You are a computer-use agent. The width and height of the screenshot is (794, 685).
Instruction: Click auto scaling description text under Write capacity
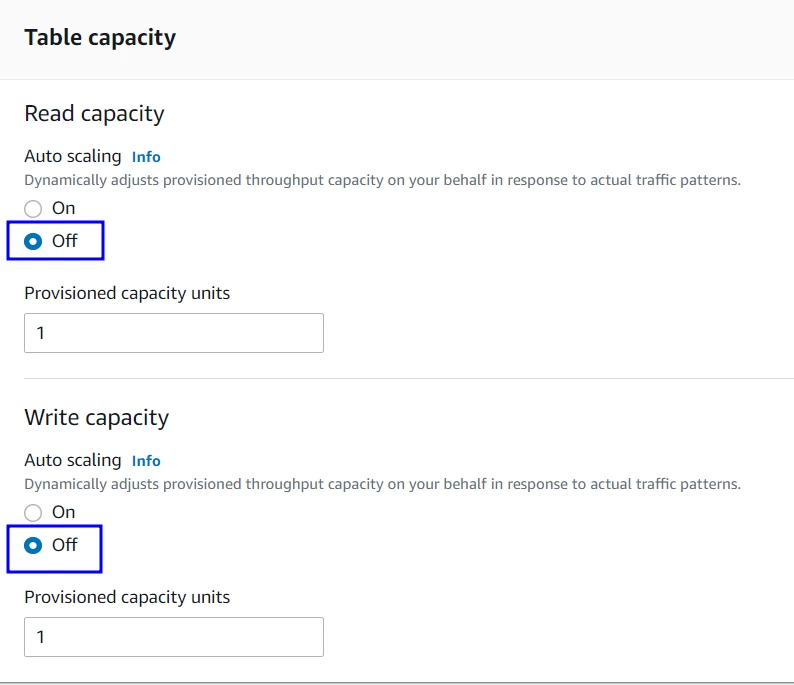click(382, 484)
